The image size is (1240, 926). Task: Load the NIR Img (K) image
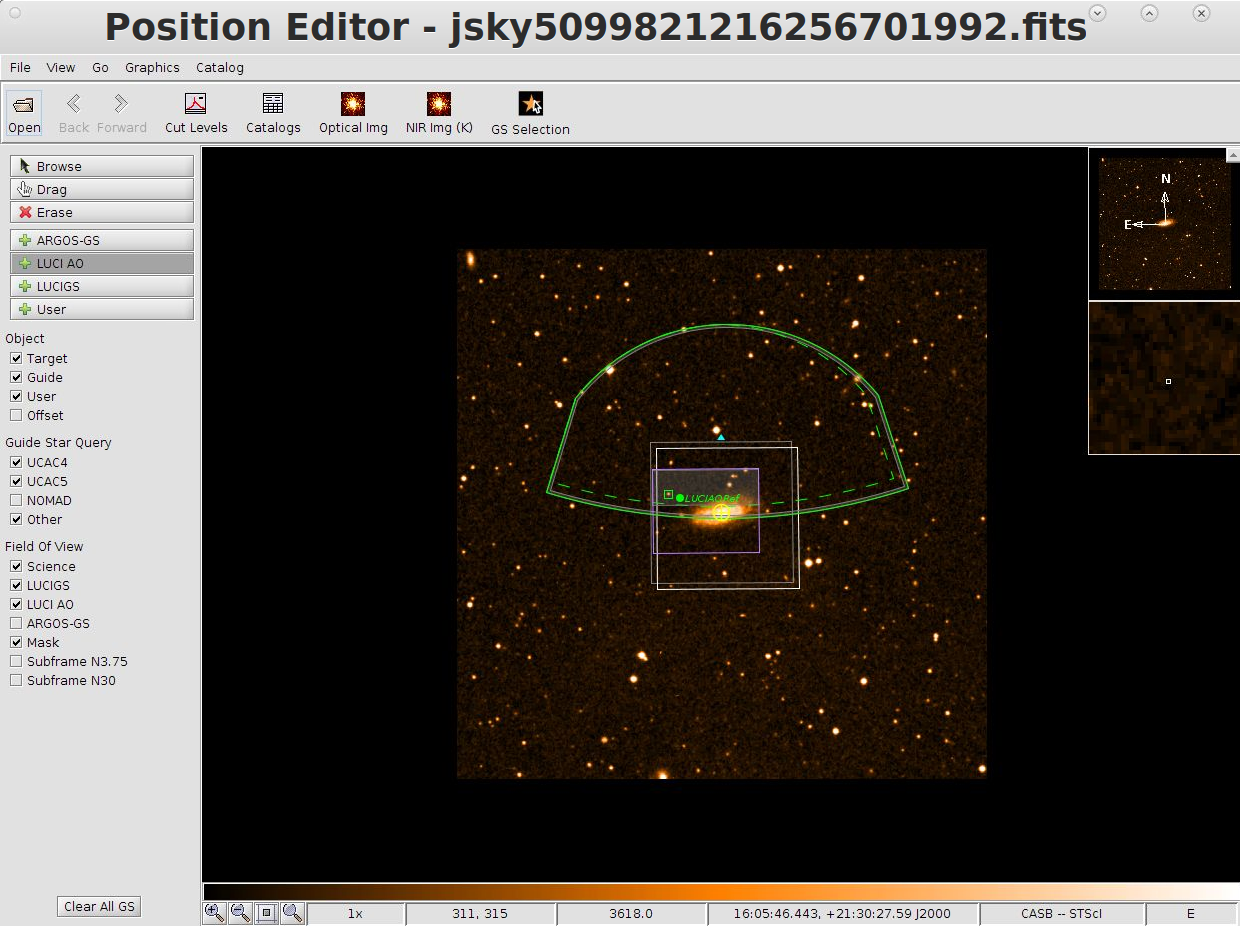pos(439,113)
